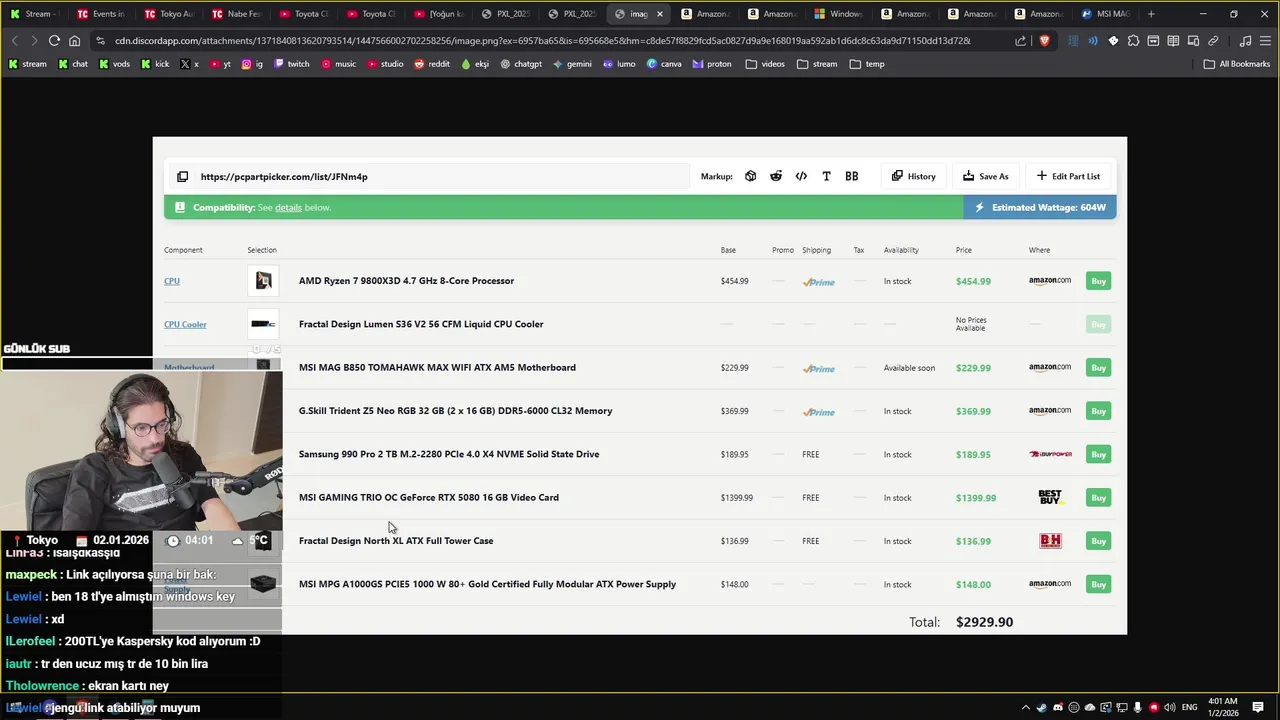The height and width of the screenshot is (720, 1280).
Task: Switch to the MSI MAG browser tab
Action: tap(1106, 14)
